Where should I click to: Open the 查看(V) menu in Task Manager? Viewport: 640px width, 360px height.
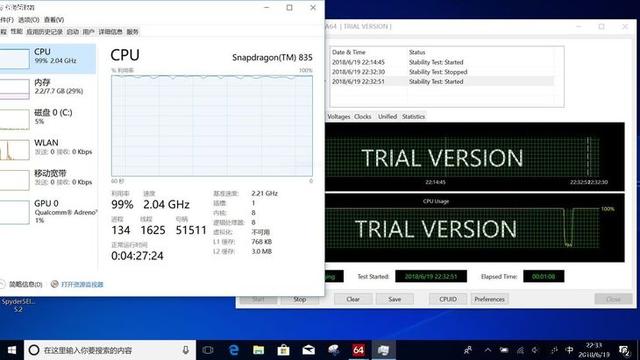pos(54,20)
